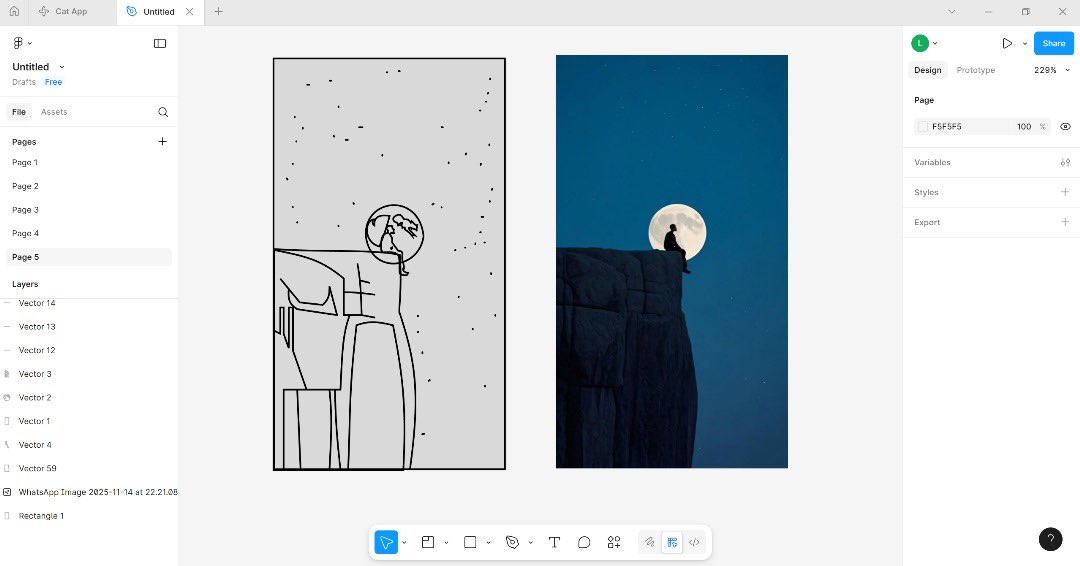Toggle page background visibility eye icon

click(x=1066, y=127)
